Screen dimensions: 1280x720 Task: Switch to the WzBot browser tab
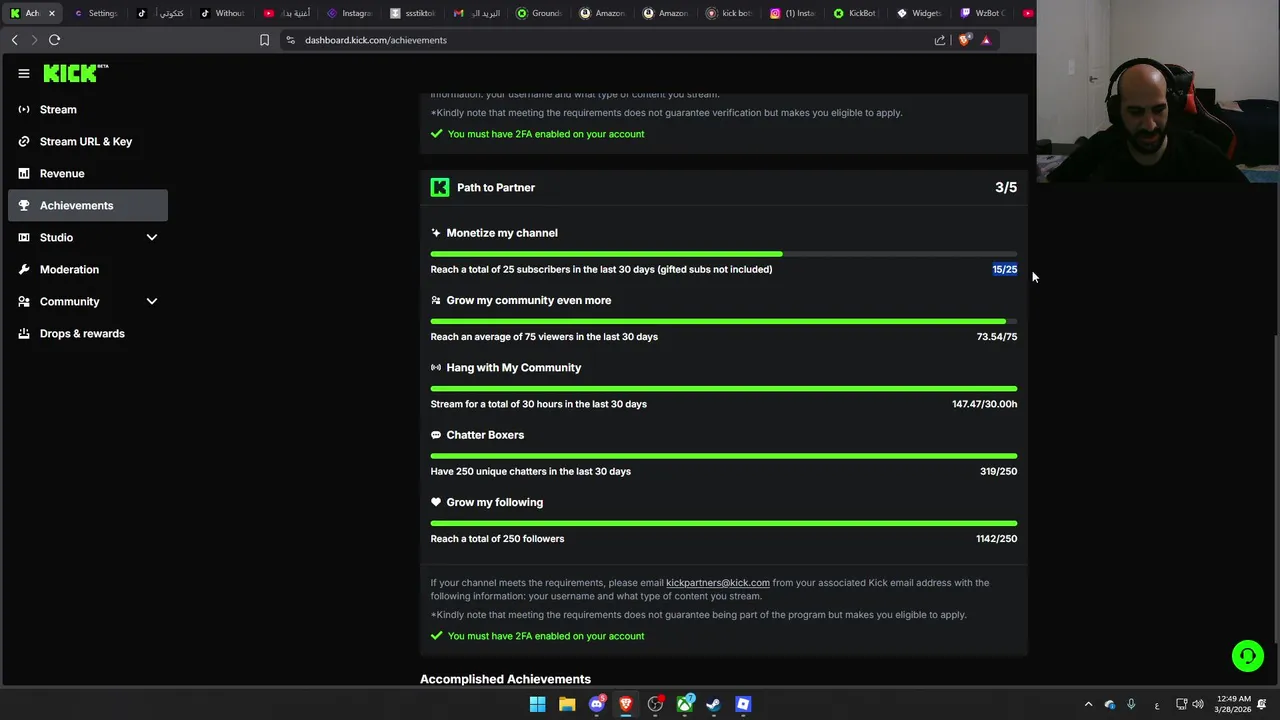pos(981,13)
